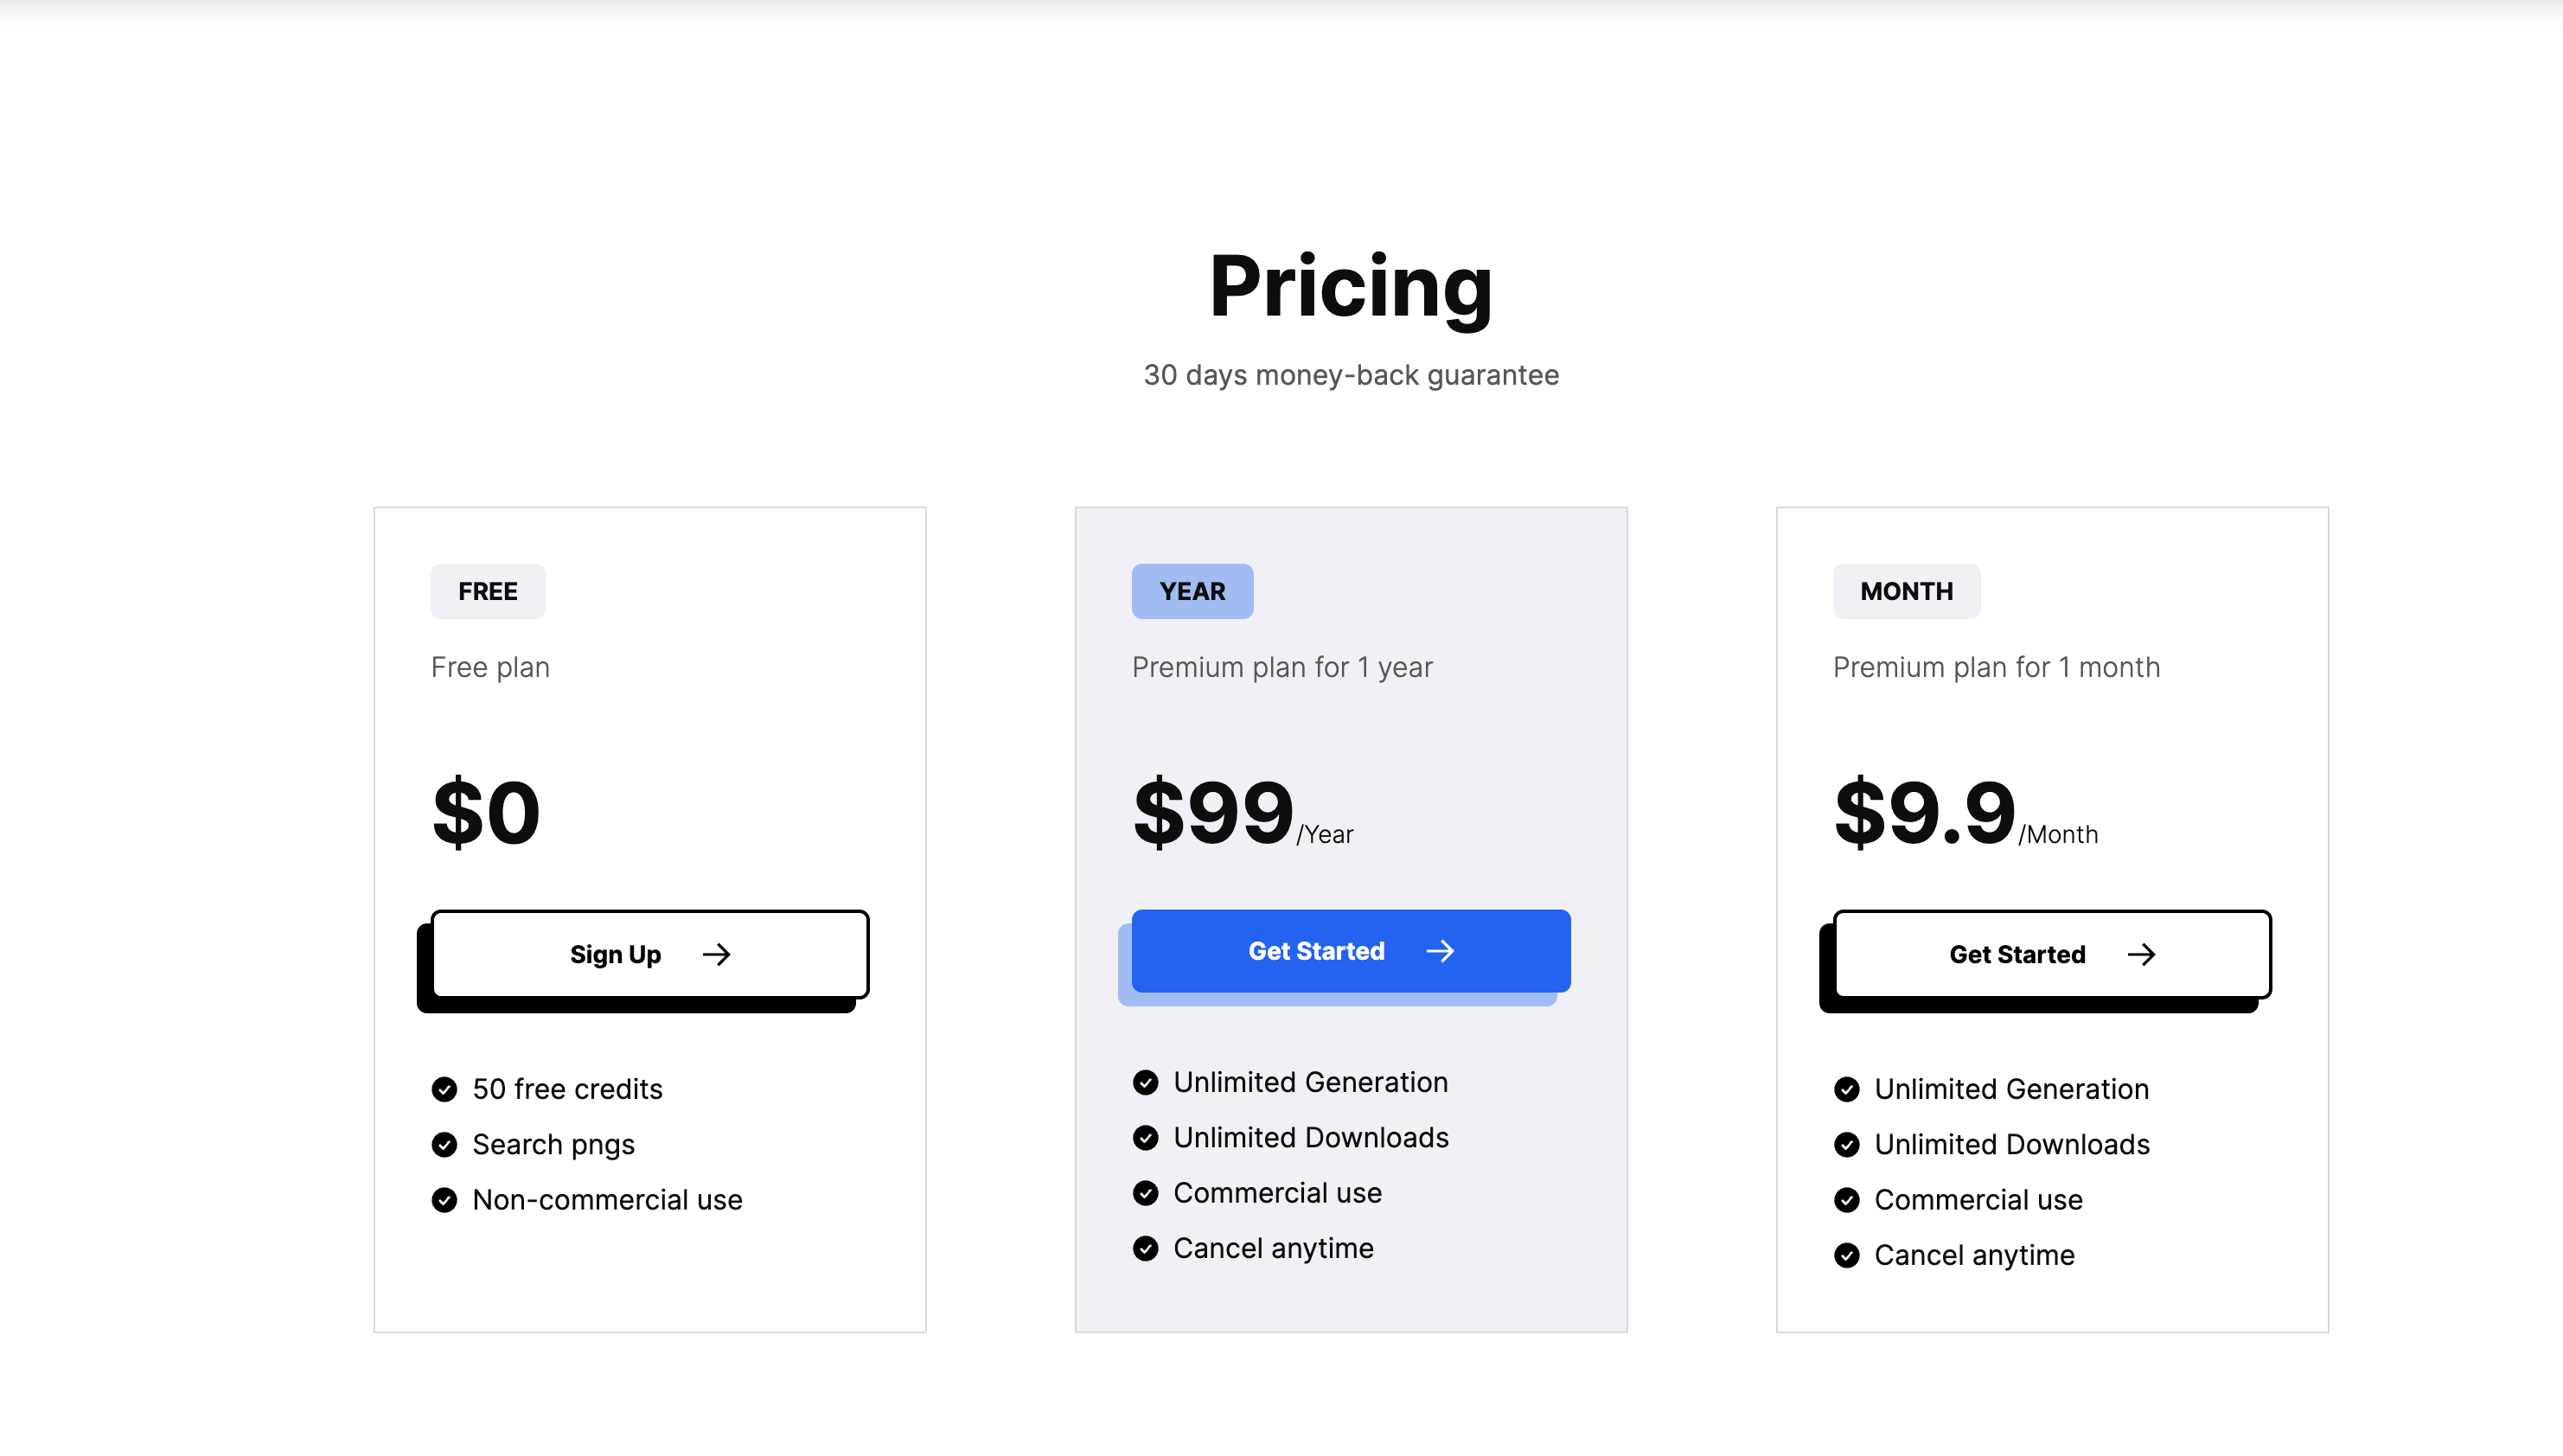Click the Pricing heading

[1350, 287]
